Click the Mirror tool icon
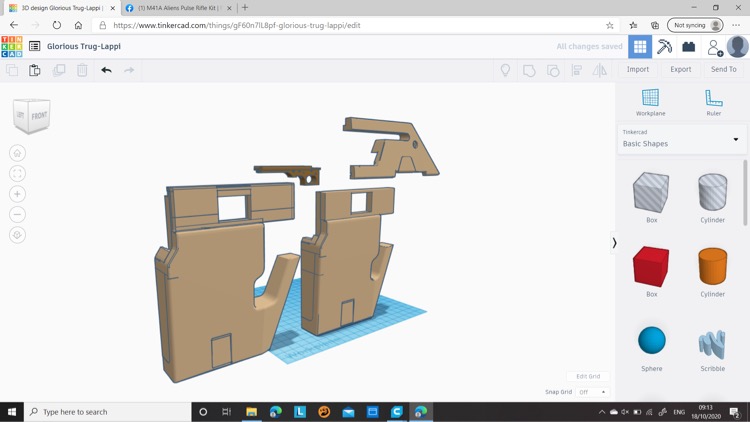This screenshot has width=750, height=422. pos(600,71)
